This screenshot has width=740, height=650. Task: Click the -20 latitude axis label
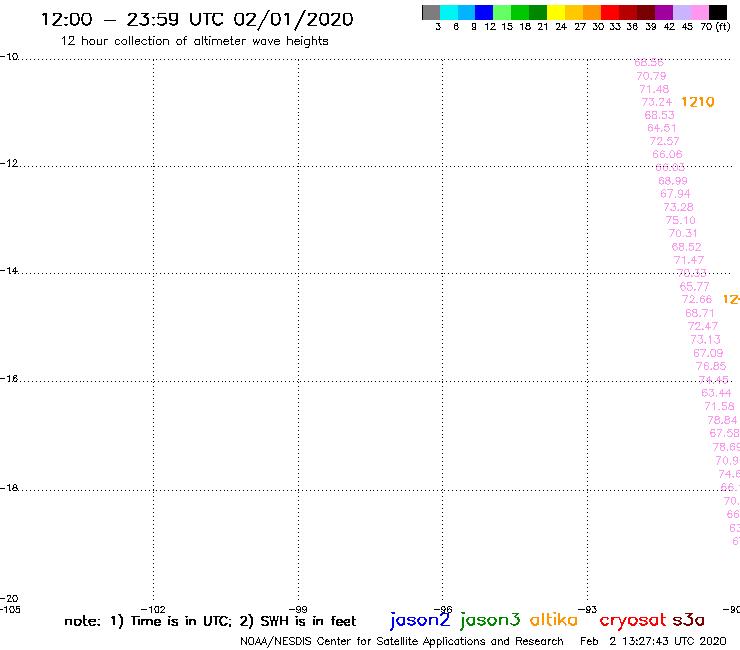9,599
